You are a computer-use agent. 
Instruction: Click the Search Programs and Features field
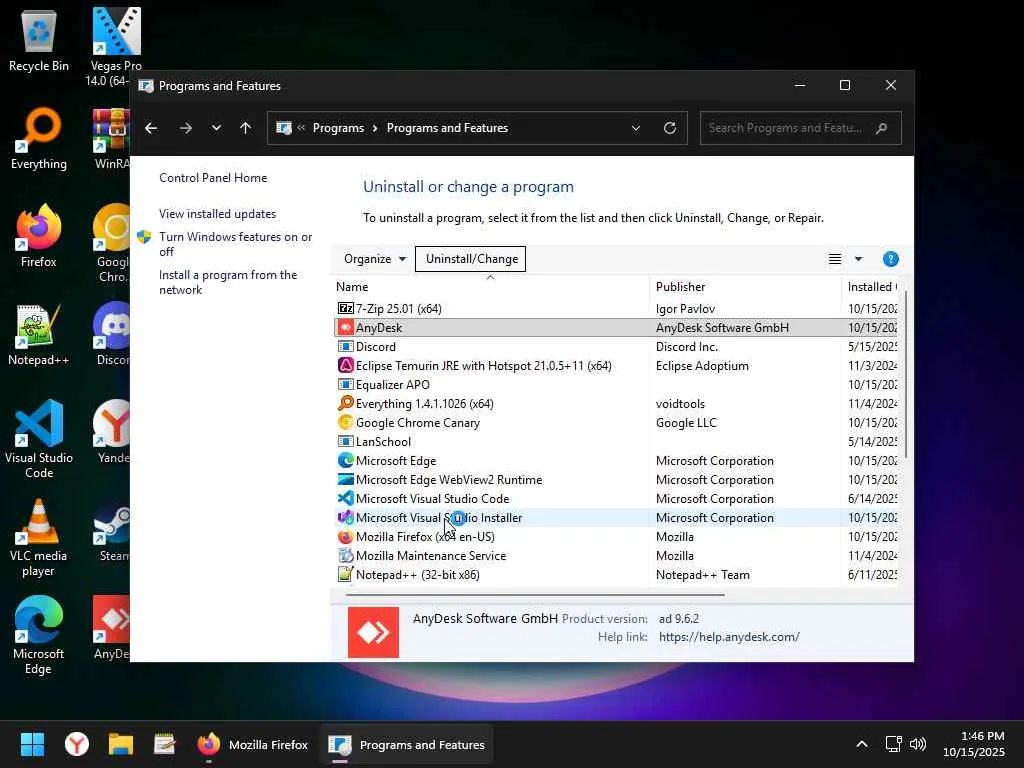(800, 128)
